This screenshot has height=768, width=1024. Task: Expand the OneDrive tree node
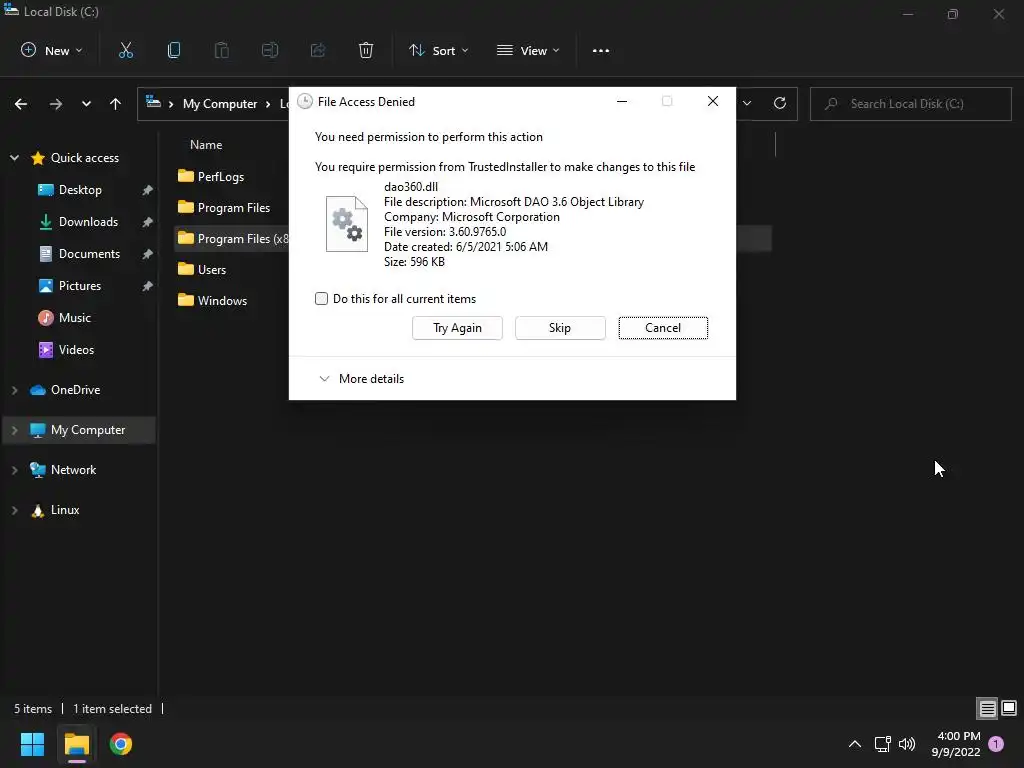point(14,390)
